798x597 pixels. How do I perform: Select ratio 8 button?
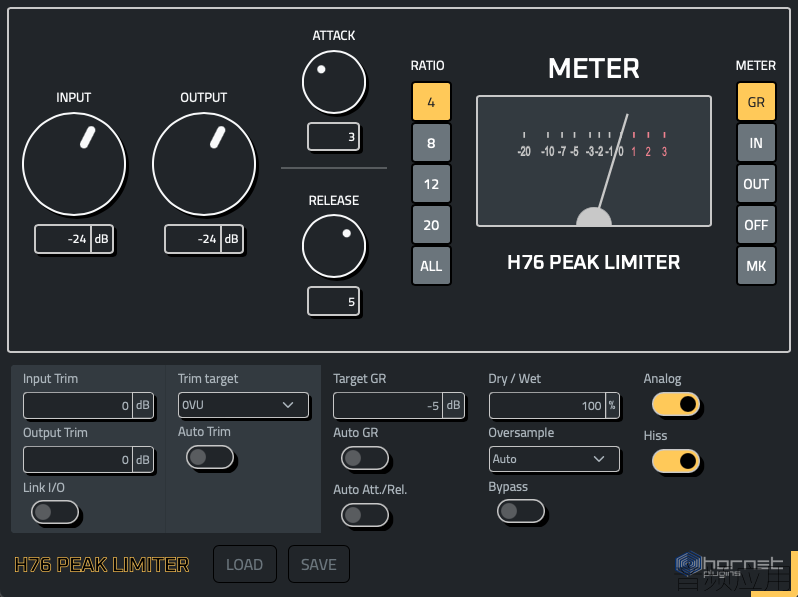[x=431, y=143]
